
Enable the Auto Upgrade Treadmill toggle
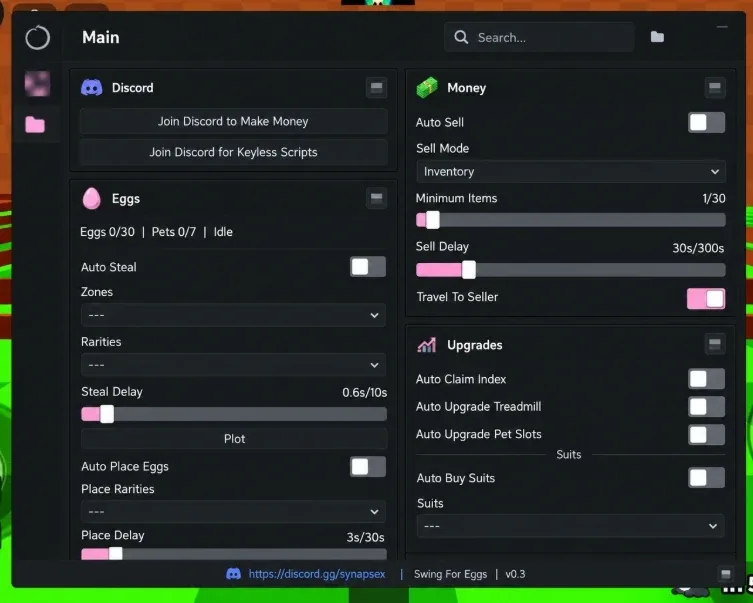(706, 407)
